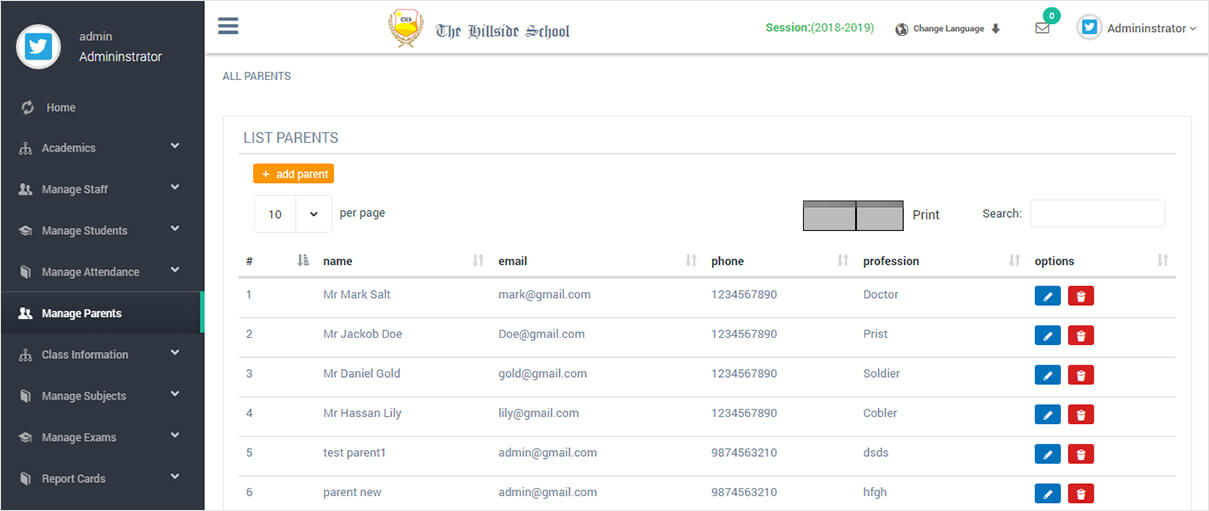The width and height of the screenshot is (1209, 511).
Task: Click the edit pencil icon for Mr Mark Salt
Action: point(1047,296)
